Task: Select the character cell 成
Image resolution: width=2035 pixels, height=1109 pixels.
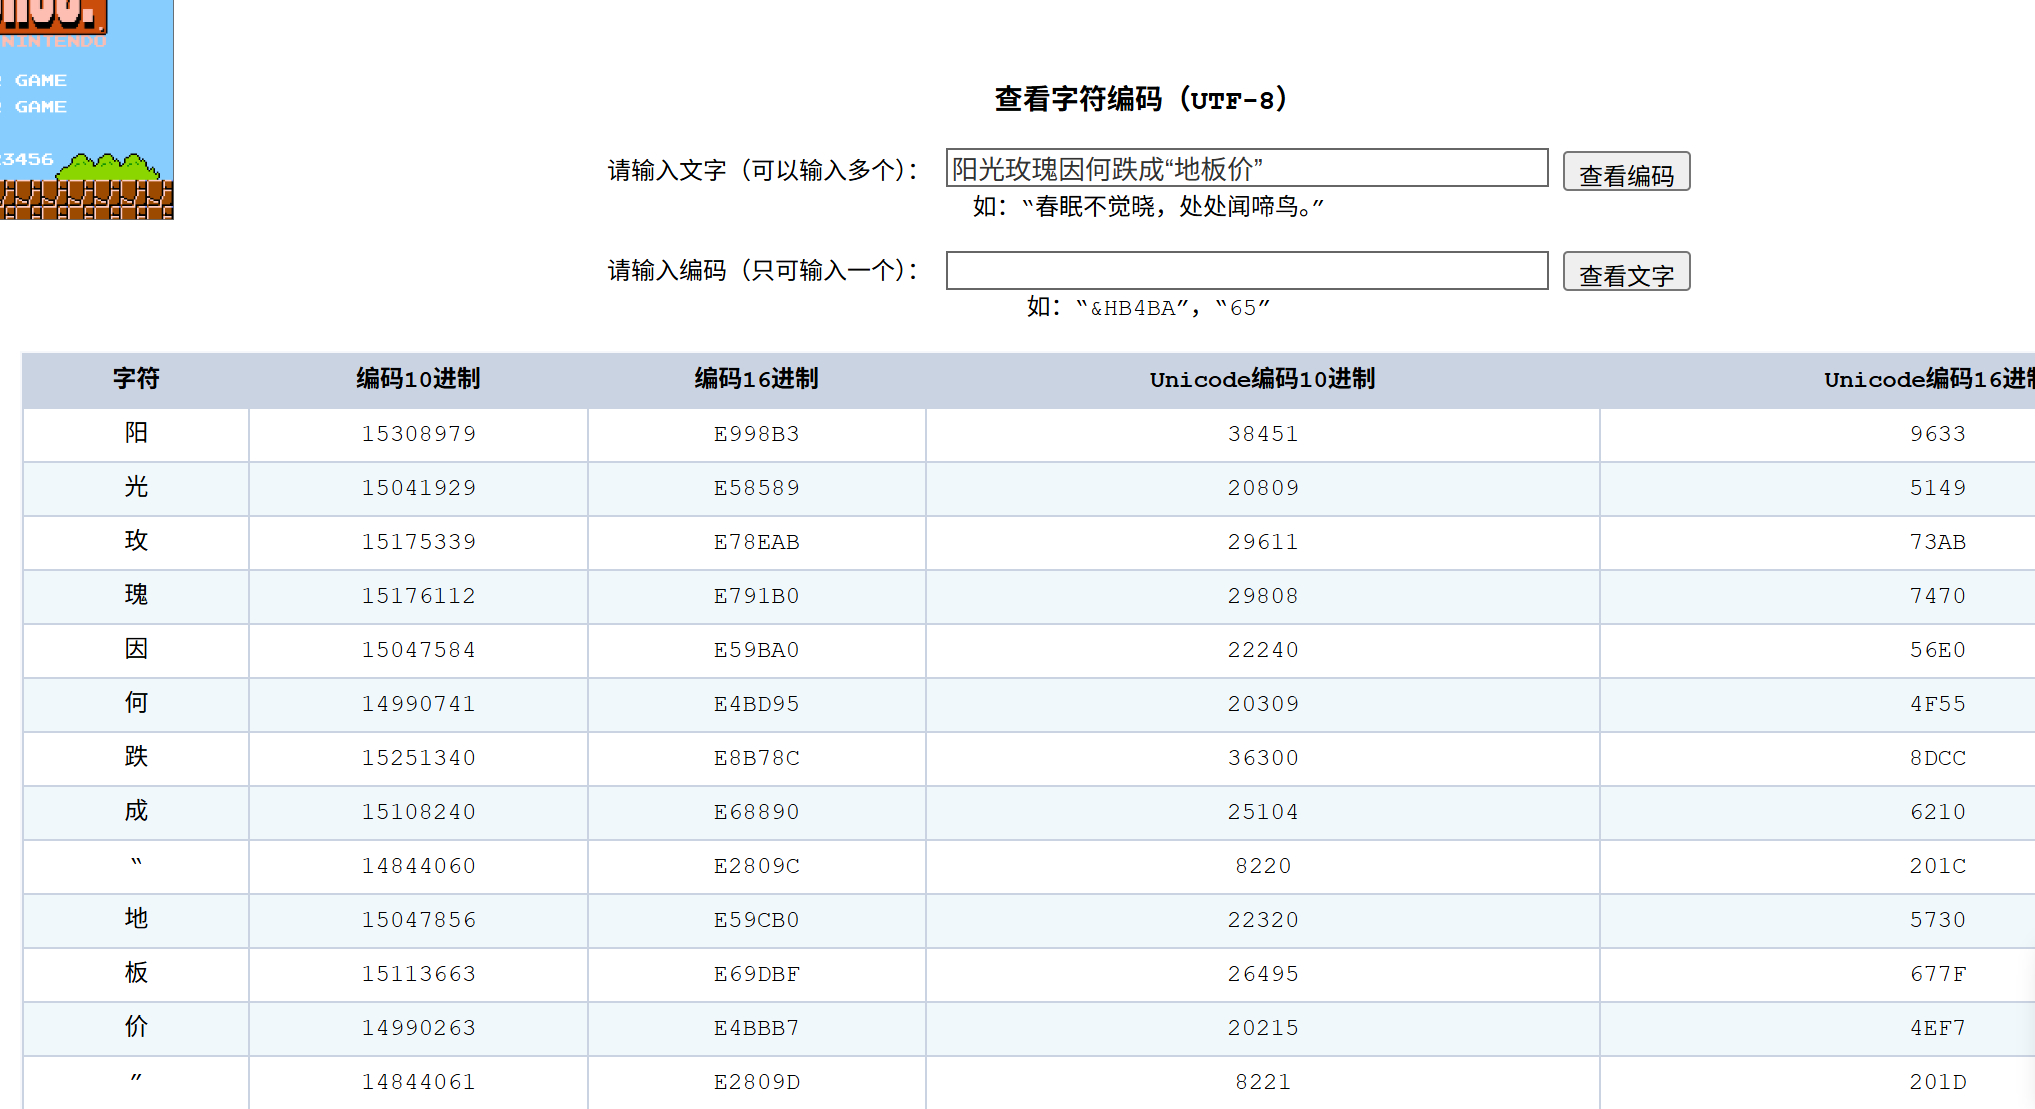Action: [136, 811]
